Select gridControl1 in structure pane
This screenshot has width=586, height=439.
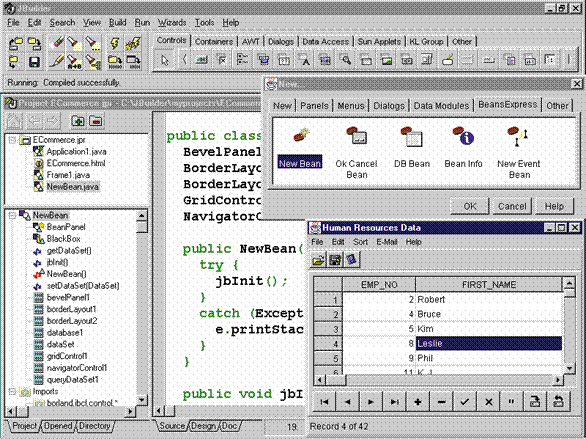point(67,356)
